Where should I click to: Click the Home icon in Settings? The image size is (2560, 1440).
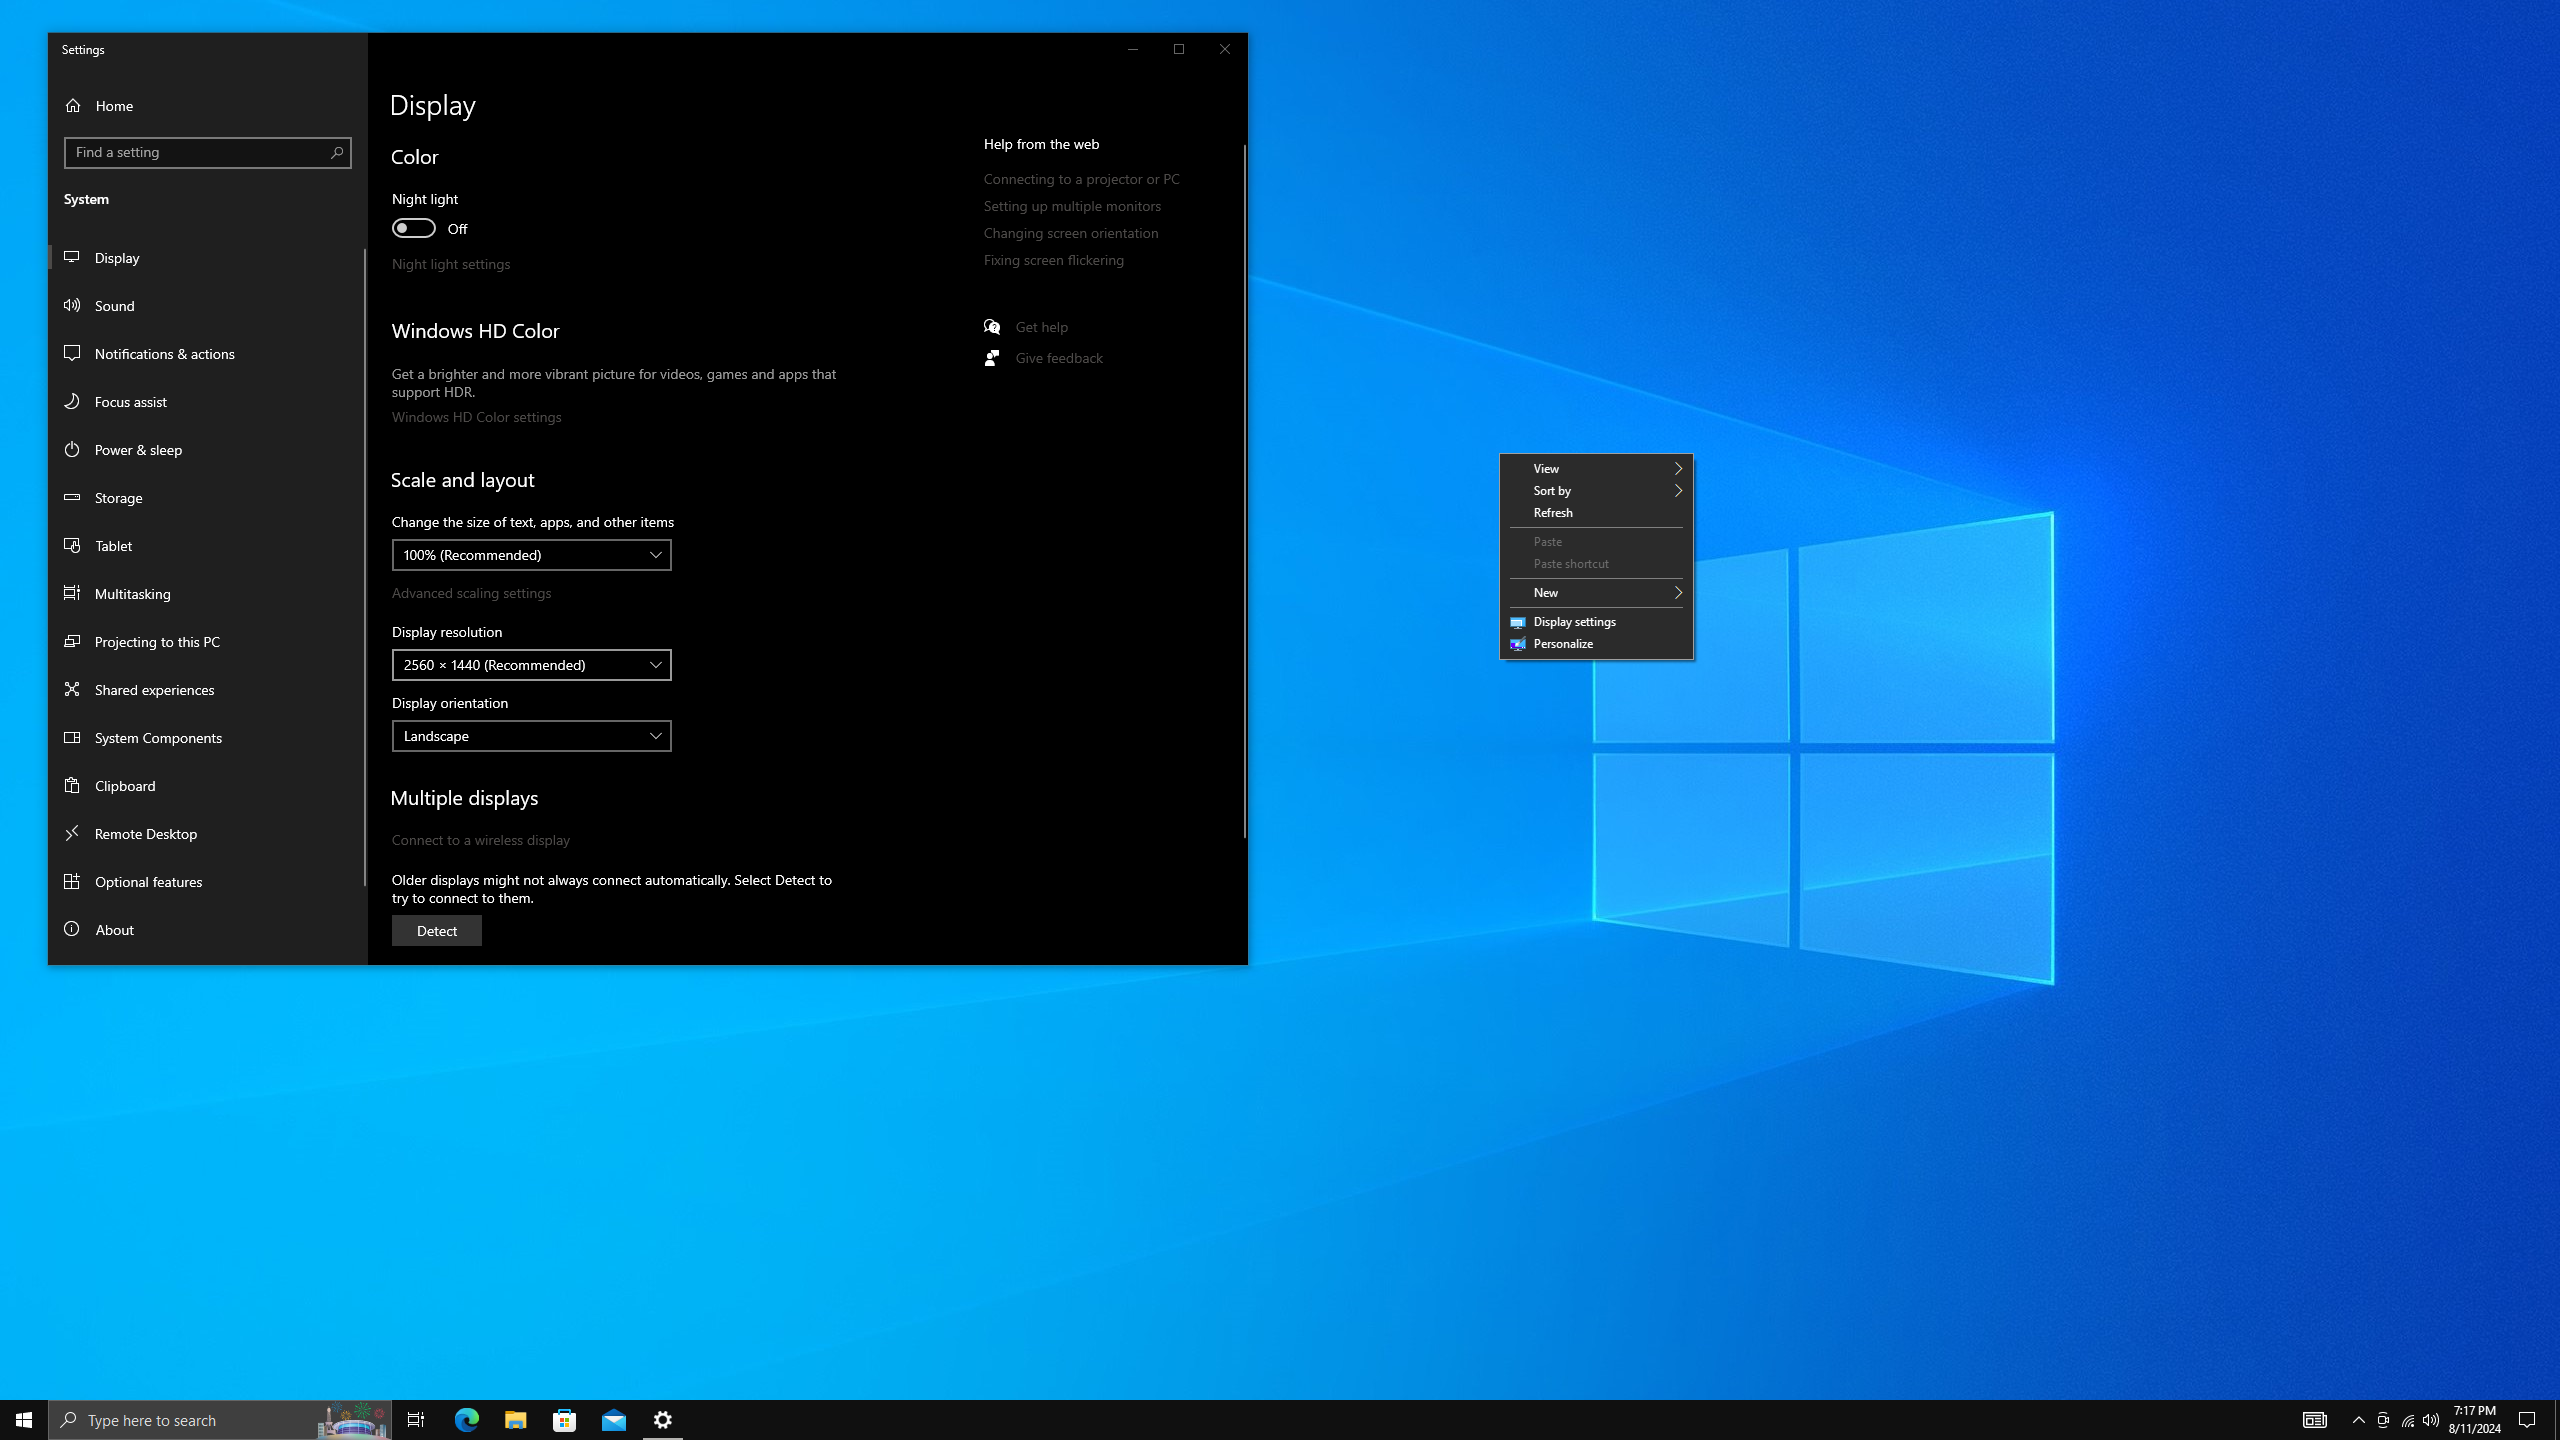point(73,106)
